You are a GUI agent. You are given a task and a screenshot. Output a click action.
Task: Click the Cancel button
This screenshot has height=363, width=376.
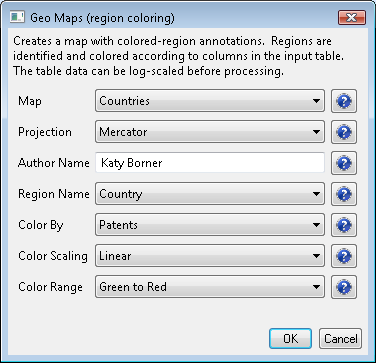pyautogui.click(x=340, y=339)
